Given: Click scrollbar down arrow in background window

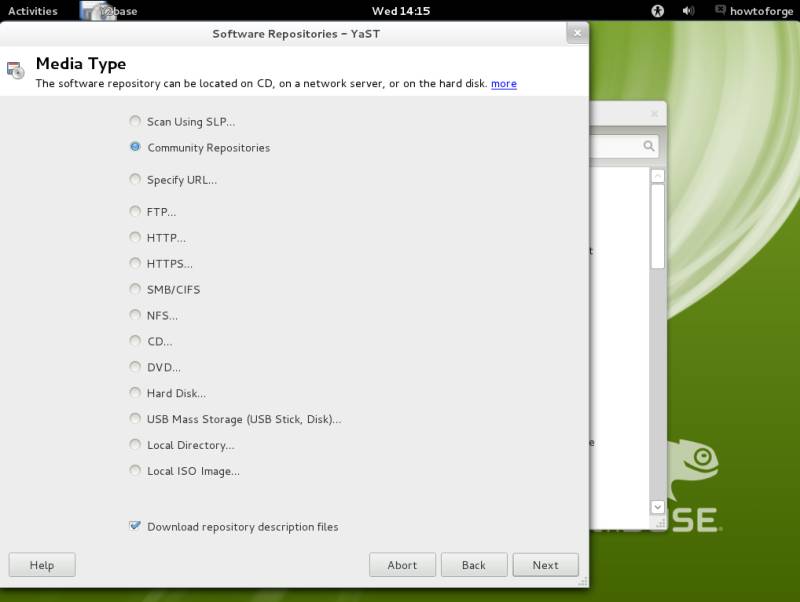Looking at the screenshot, I should pos(657,507).
